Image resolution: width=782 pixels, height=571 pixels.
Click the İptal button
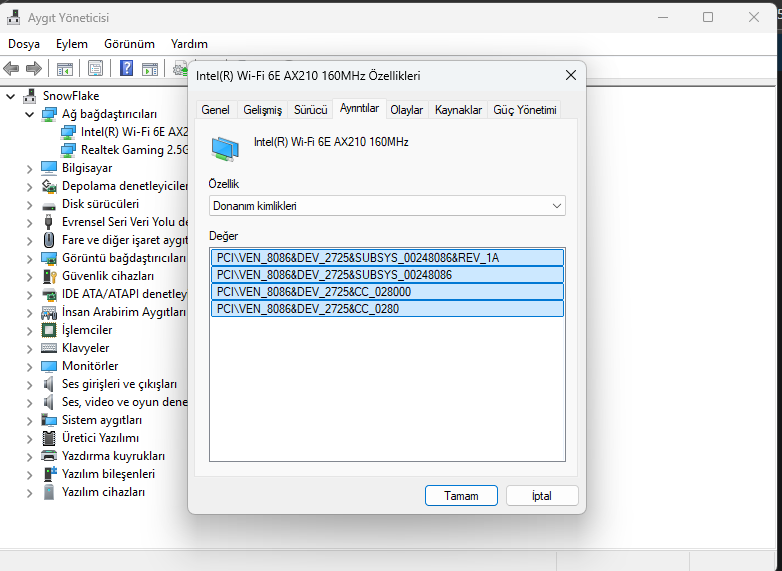(x=542, y=496)
